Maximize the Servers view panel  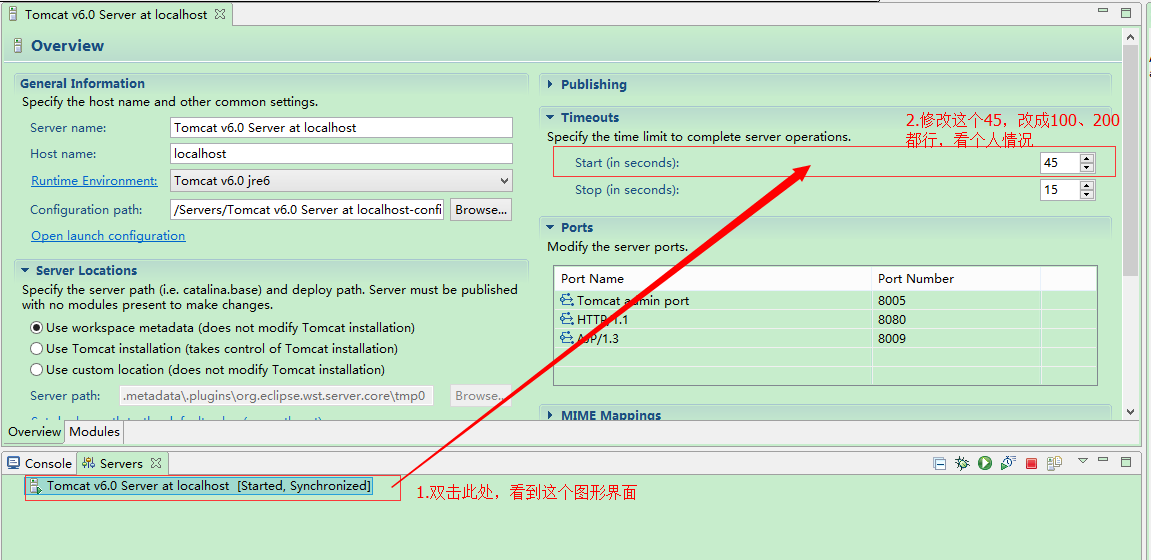pyautogui.click(x=1126, y=462)
